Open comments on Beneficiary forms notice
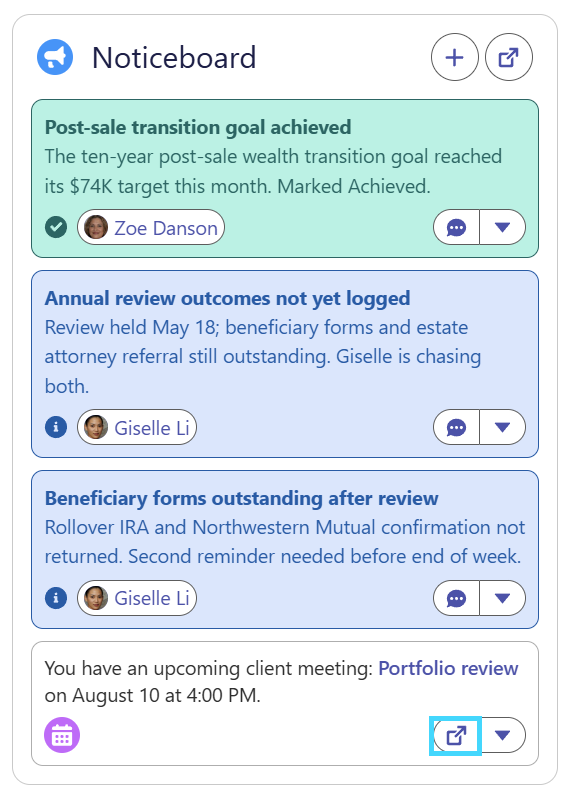The width and height of the screenshot is (567, 796). pos(456,598)
